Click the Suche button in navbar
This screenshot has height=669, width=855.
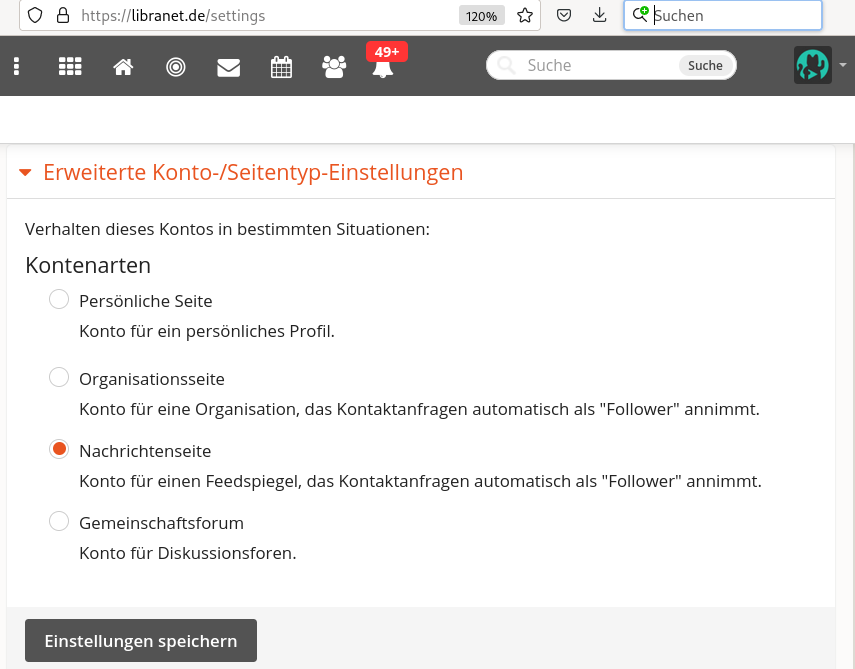(705, 65)
